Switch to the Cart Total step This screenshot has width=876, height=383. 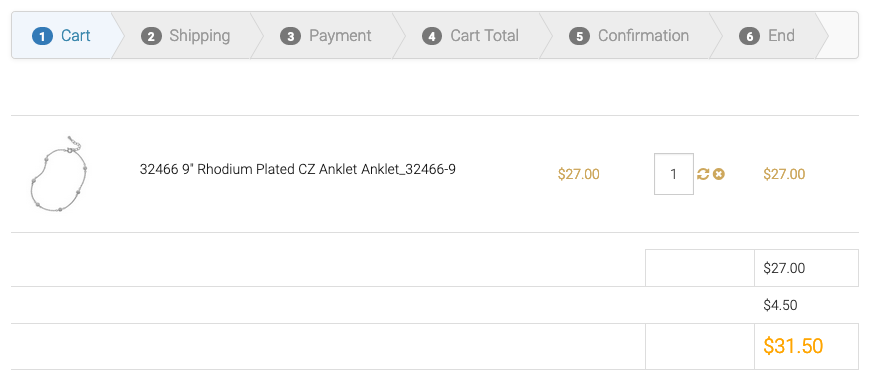point(484,36)
